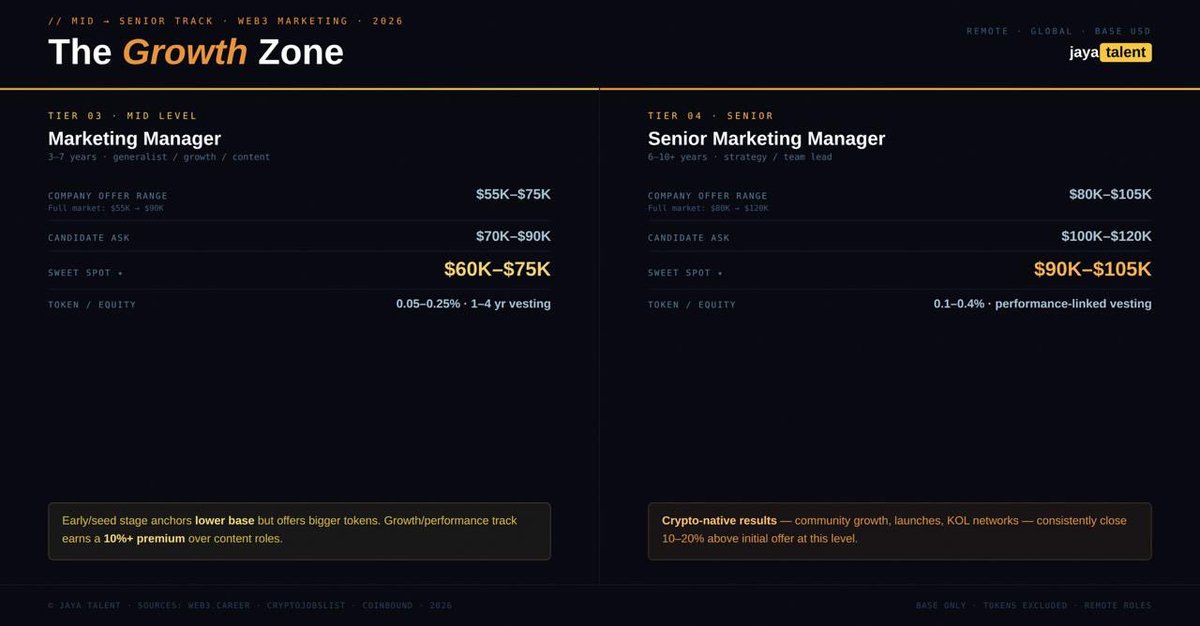Click the jaya talent logo
This screenshot has width=1200, height=626.
tap(1110, 53)
